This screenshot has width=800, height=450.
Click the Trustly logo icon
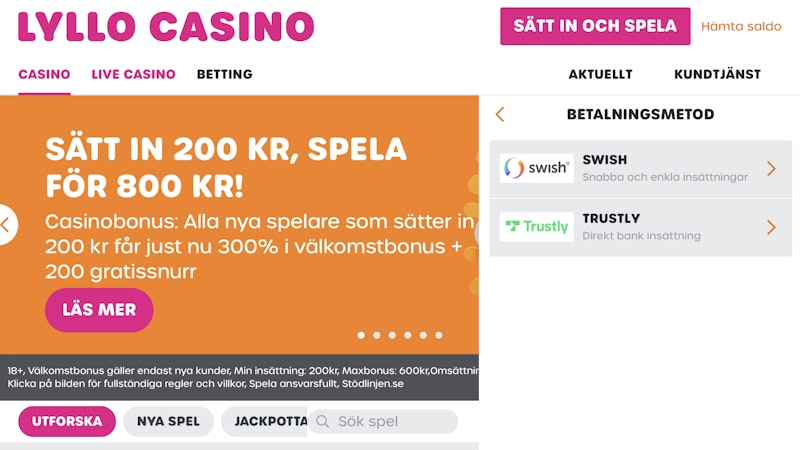coord(536,227)
